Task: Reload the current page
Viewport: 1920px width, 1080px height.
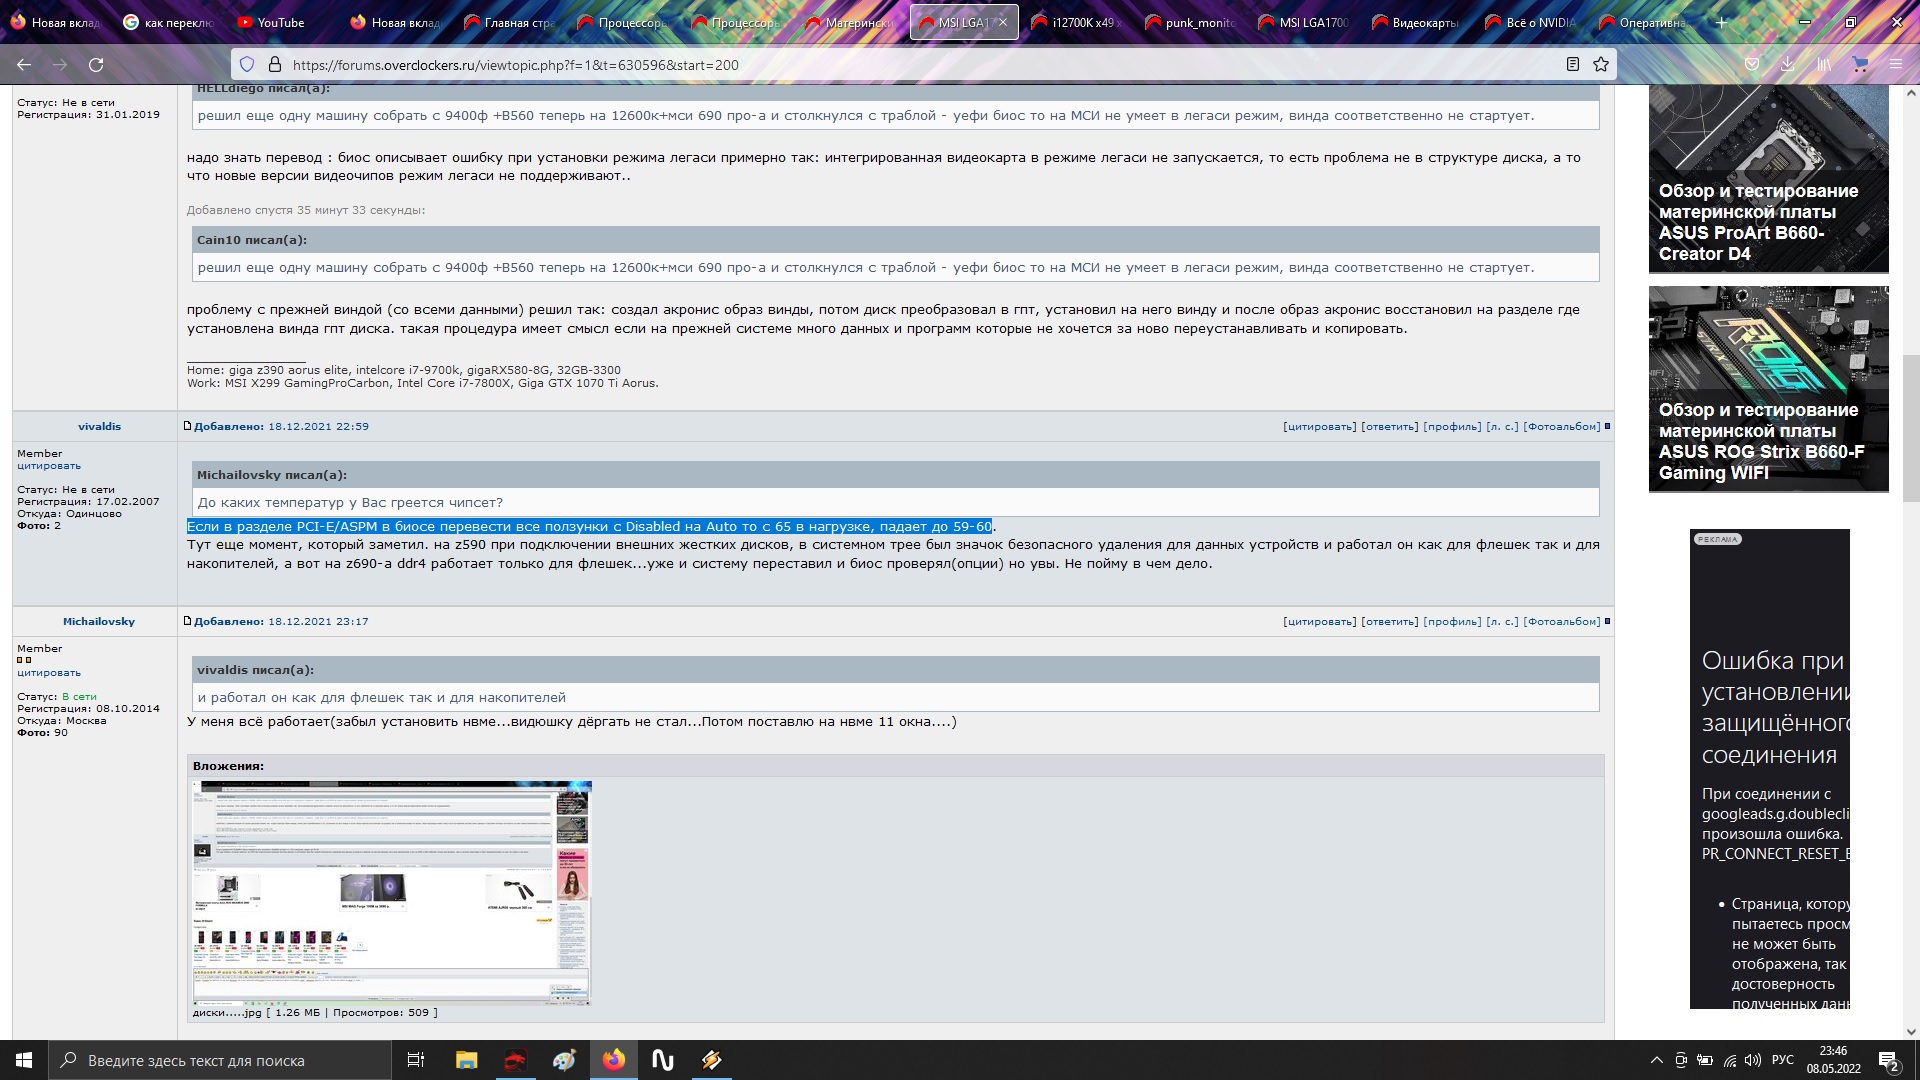Action: click(96, 65)
